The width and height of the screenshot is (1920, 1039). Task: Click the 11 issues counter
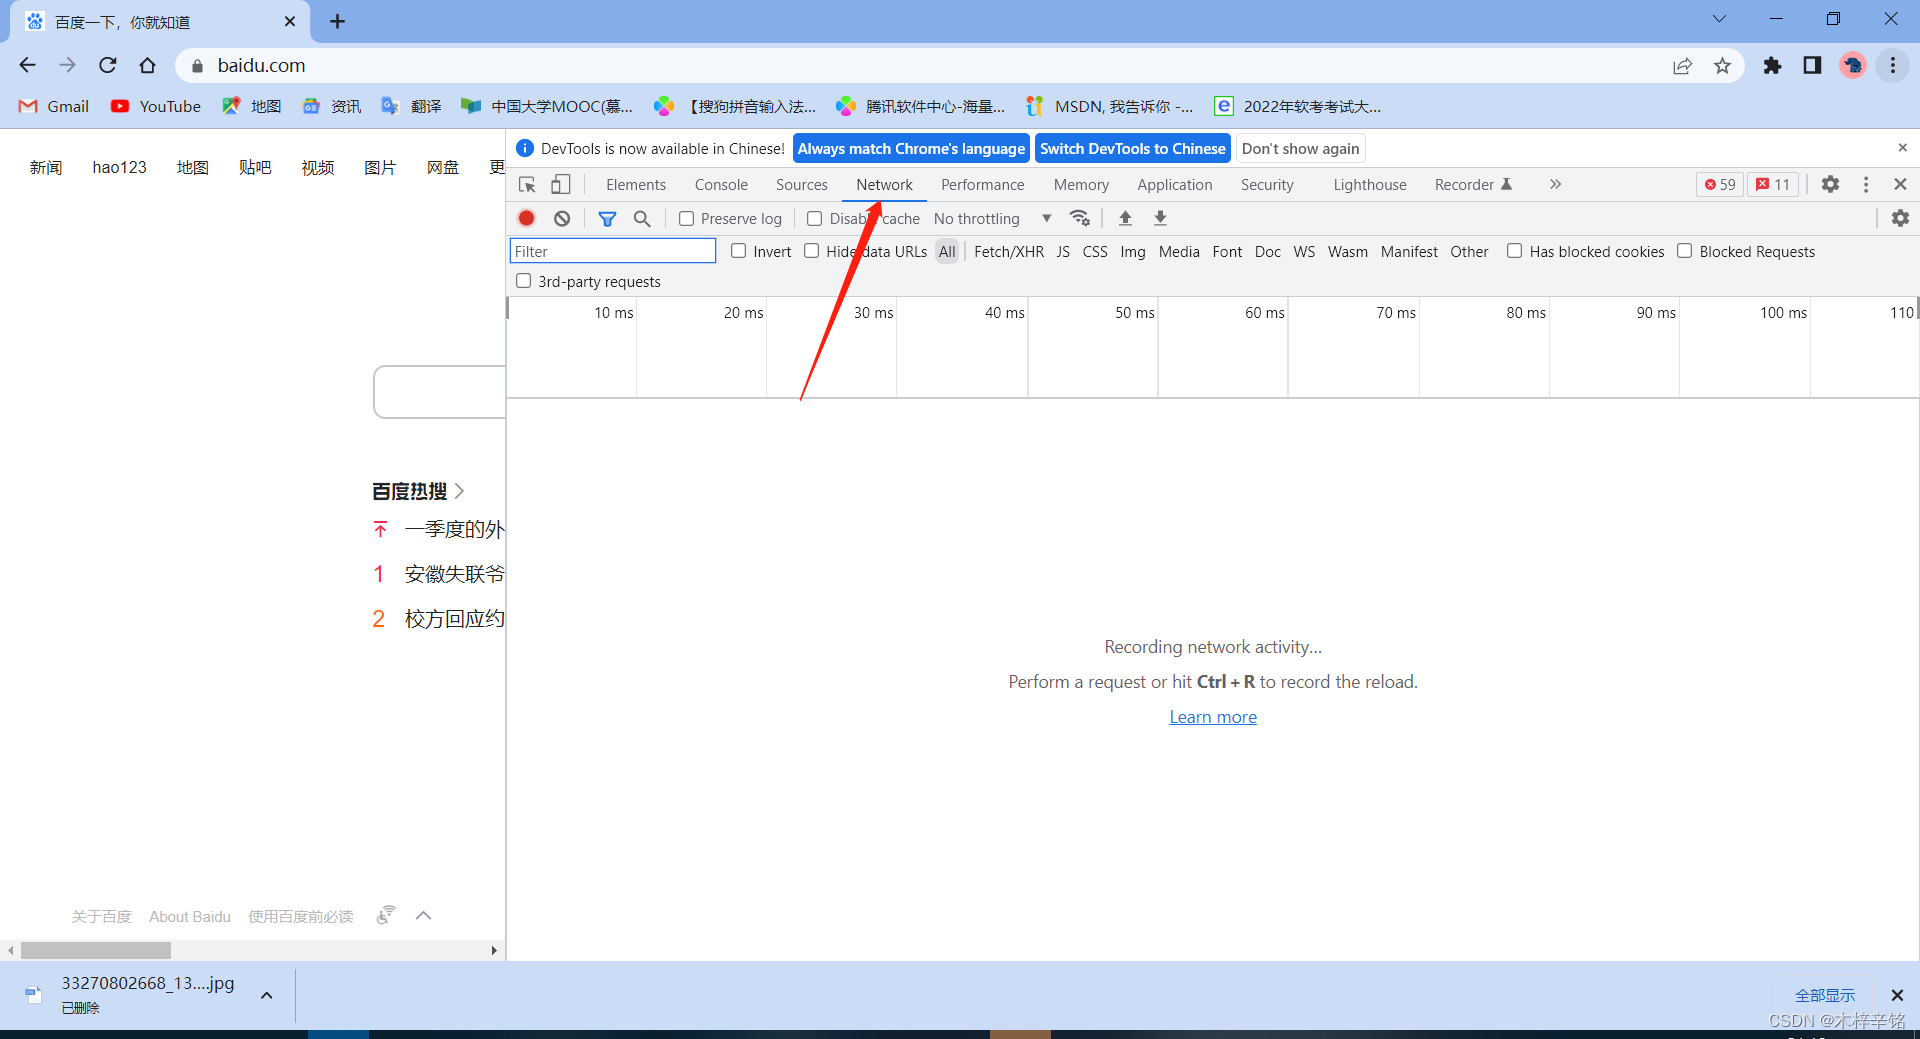click(1773, 184)
